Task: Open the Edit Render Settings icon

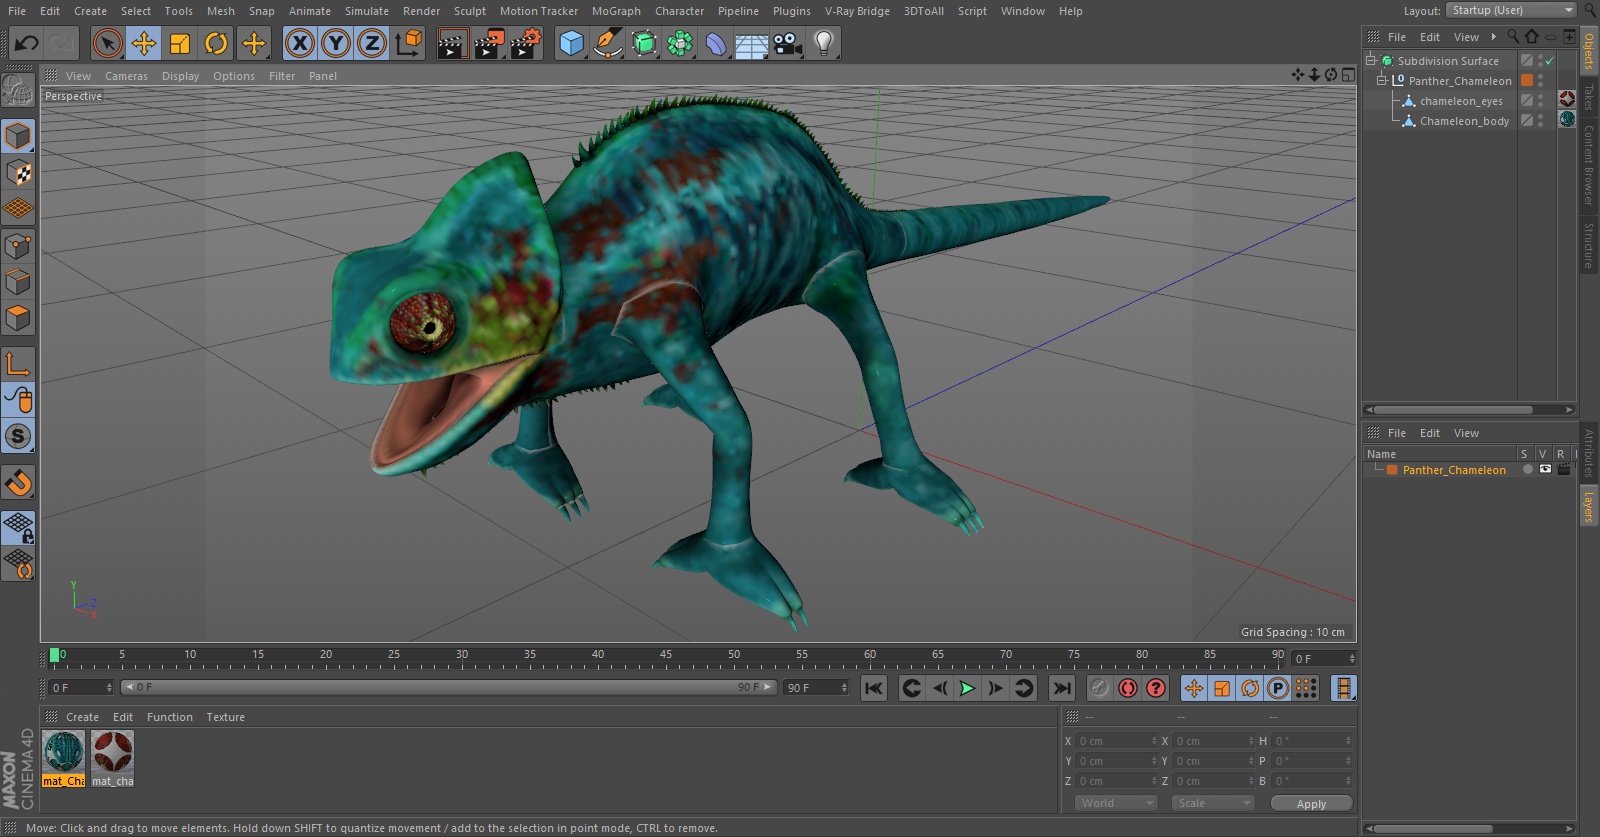Action: click(526, 43)
